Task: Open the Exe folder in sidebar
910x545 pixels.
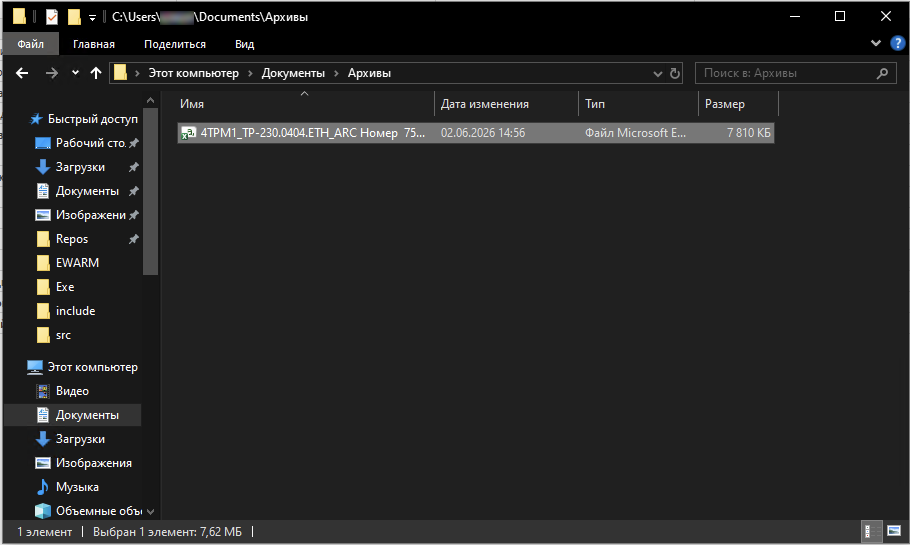Action: click(64, 287)
